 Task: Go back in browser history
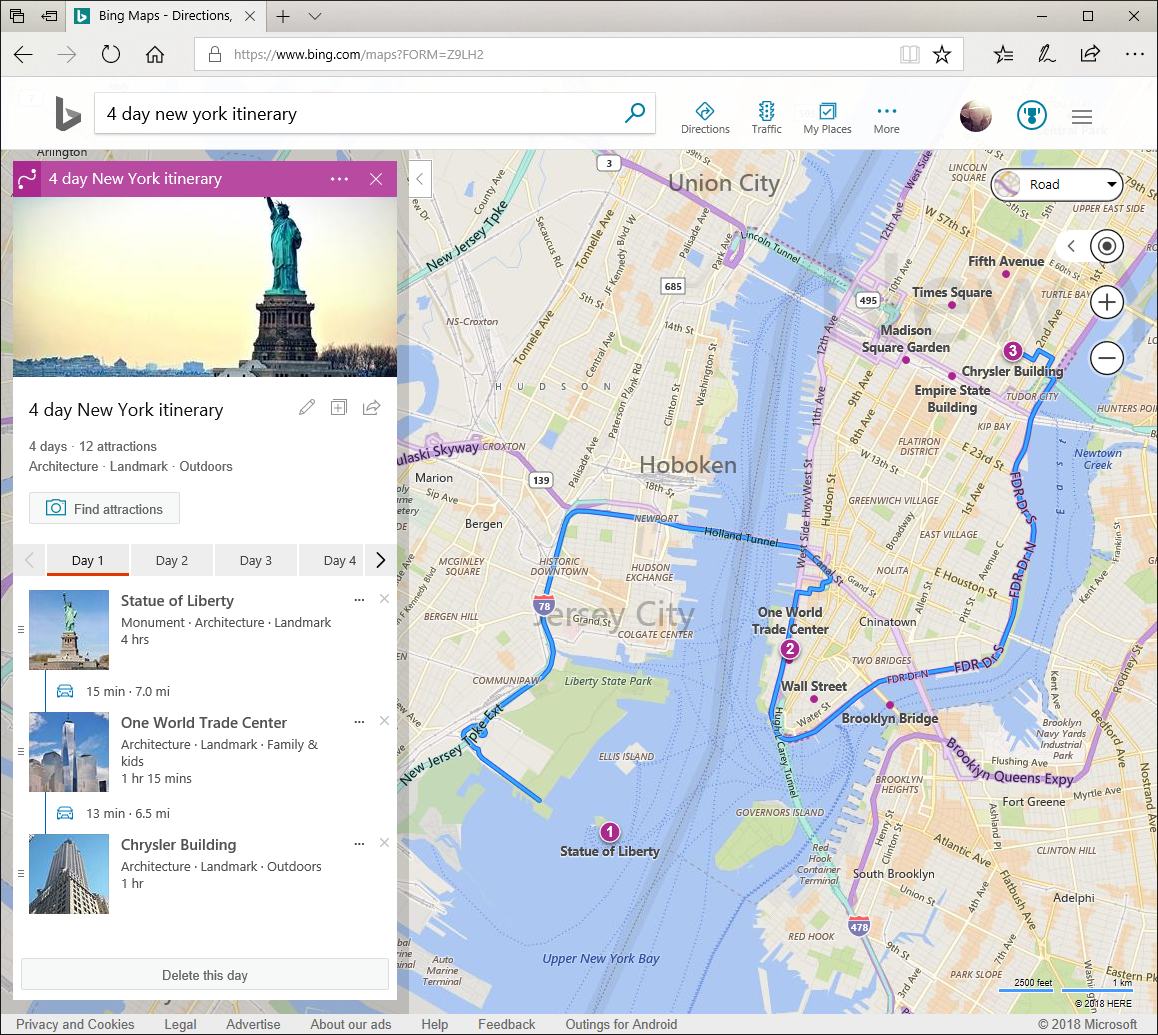(24, 54)
